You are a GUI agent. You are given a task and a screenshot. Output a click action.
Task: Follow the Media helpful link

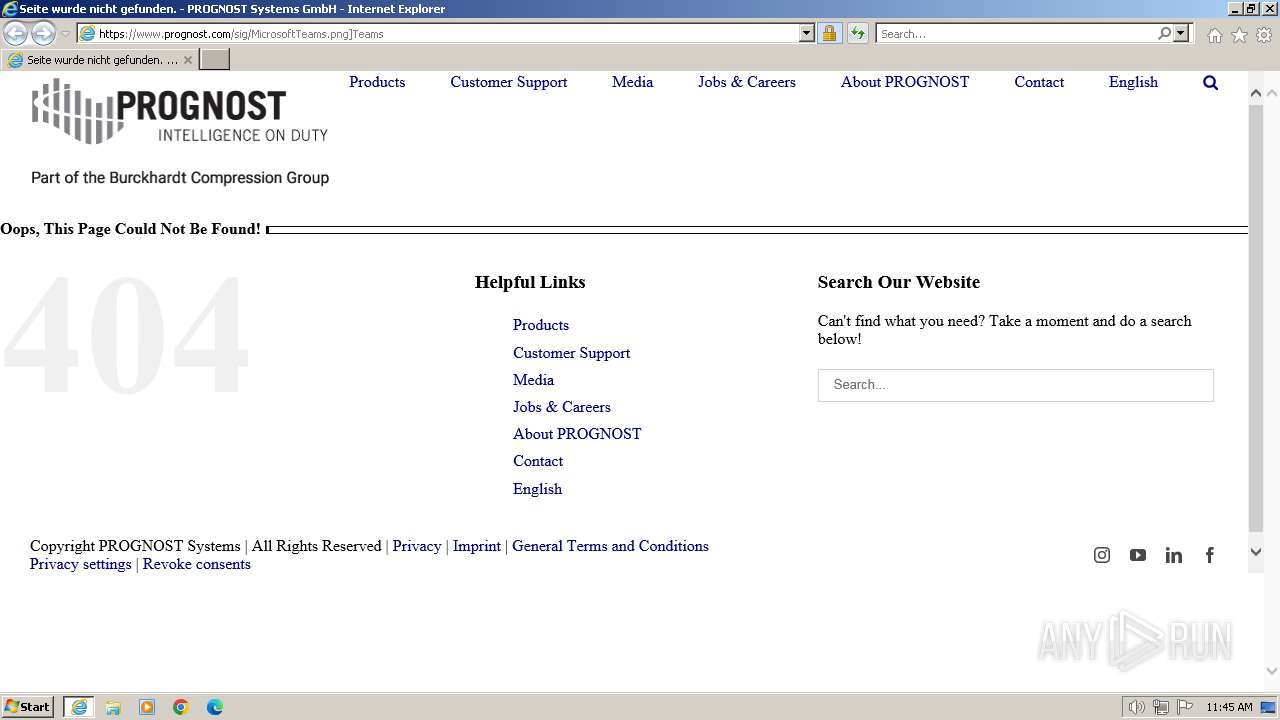click(x=533, y=380)
